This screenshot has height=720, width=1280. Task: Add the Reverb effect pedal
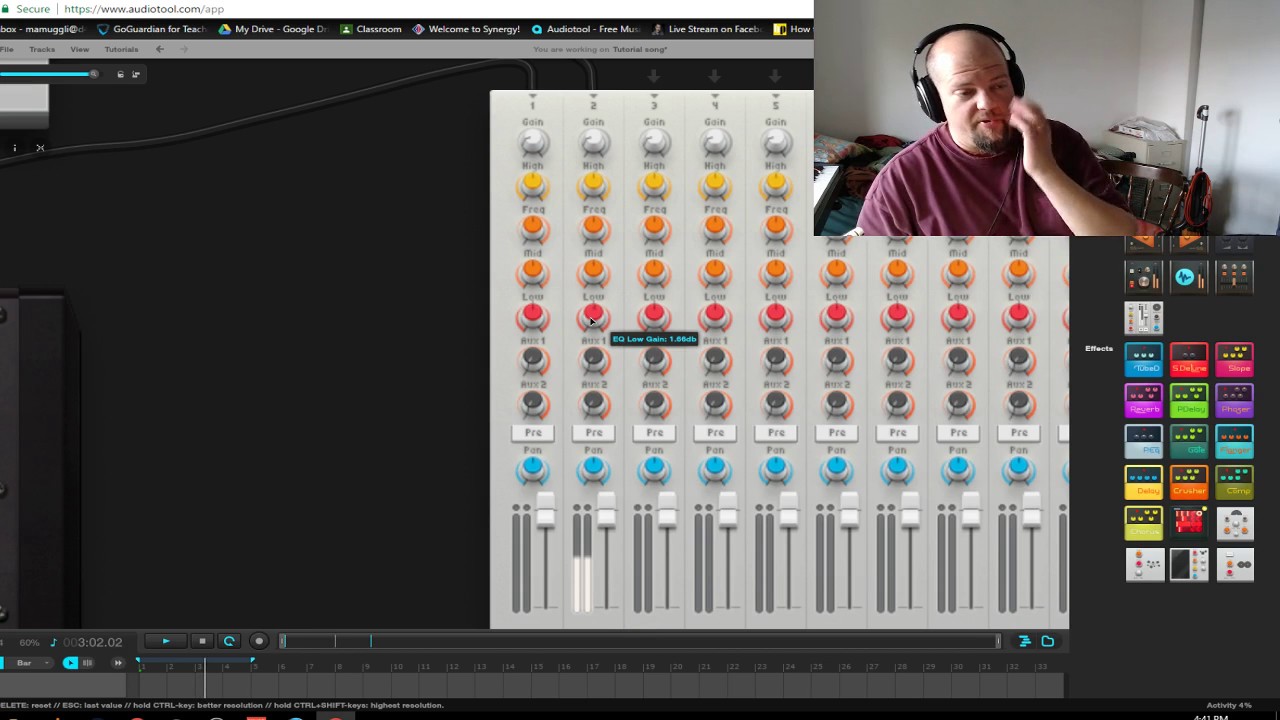click(1144, 400)
